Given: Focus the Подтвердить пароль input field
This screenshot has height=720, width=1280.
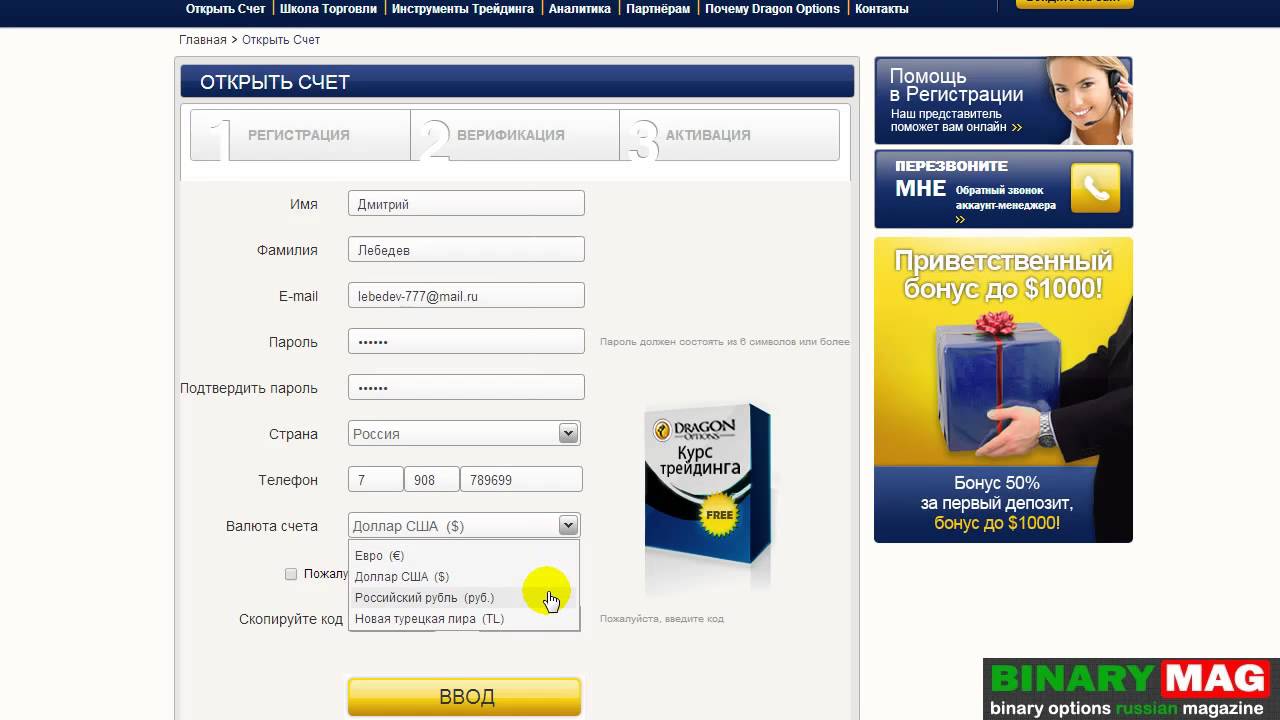Looking at the screenshot, I should click(466, 387).
